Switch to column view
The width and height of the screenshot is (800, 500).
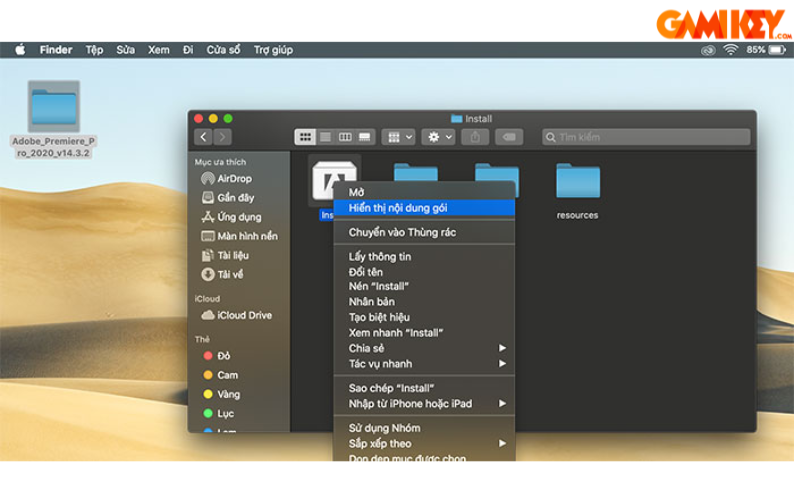click(345, 137)
